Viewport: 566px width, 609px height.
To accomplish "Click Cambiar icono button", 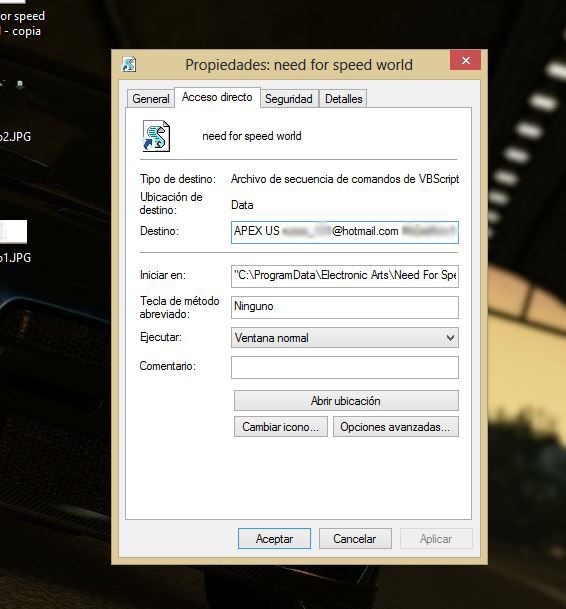I will 280,427.
